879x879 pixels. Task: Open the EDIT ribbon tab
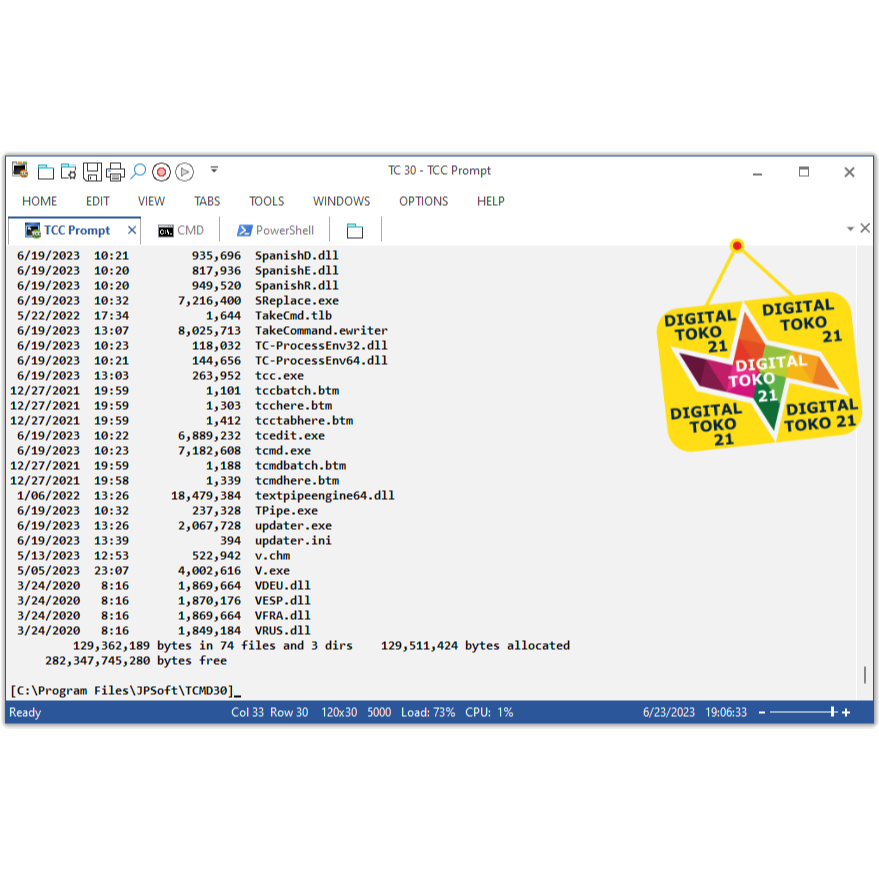(x=98, y=201)
